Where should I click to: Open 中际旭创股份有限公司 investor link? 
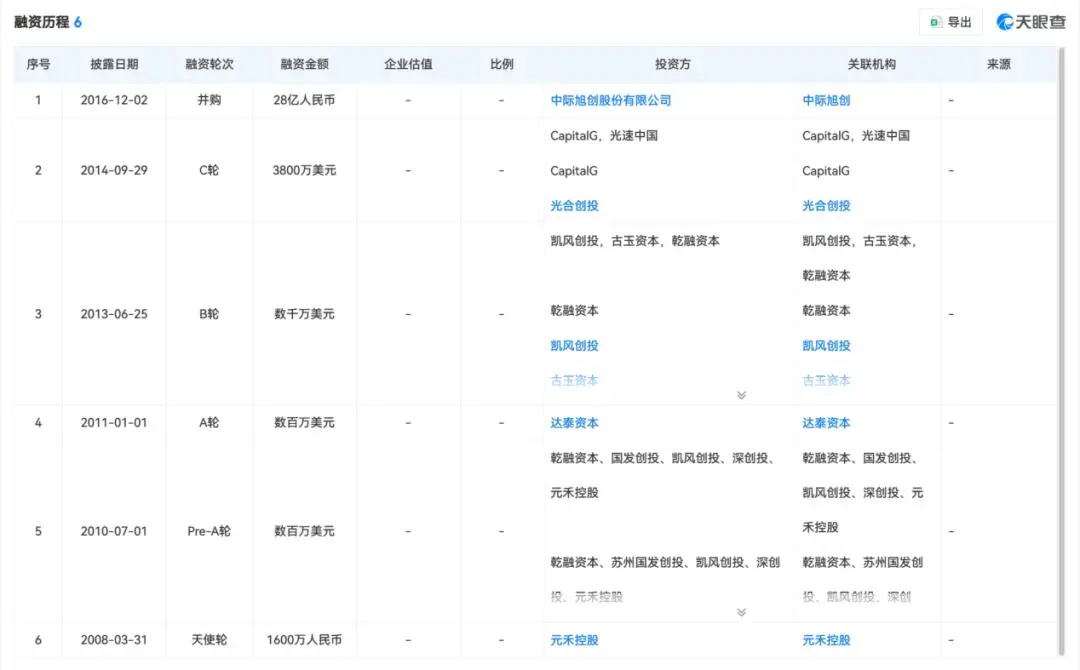point(610,101)
